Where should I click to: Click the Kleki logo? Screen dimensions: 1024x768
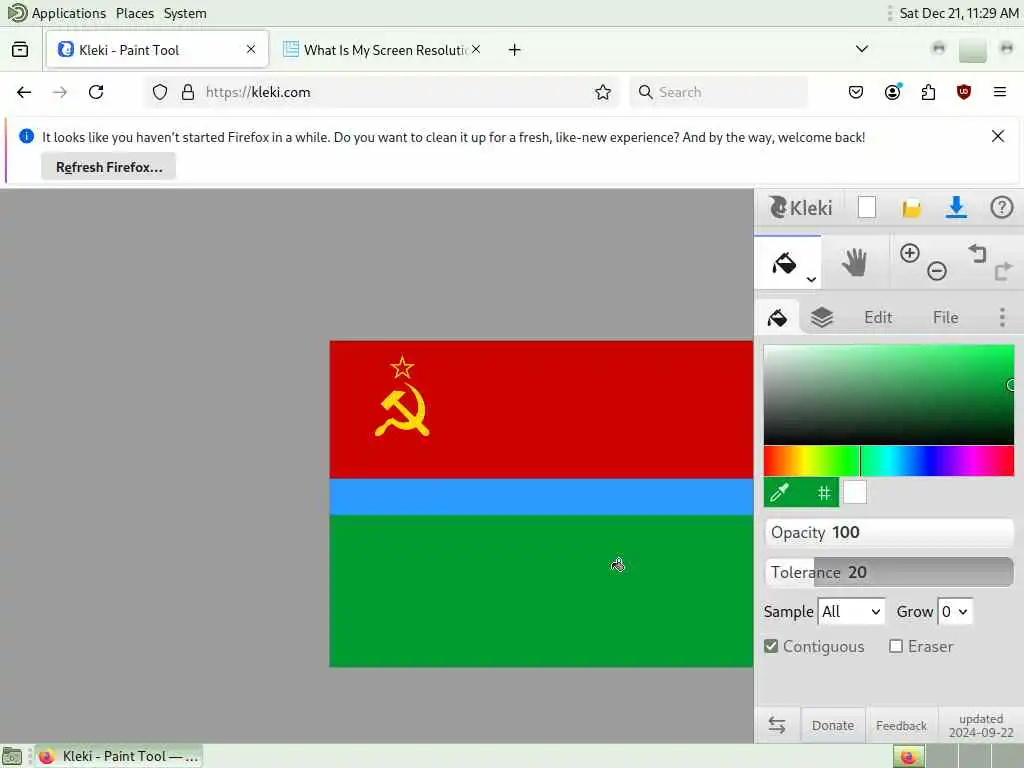[800, 208]
